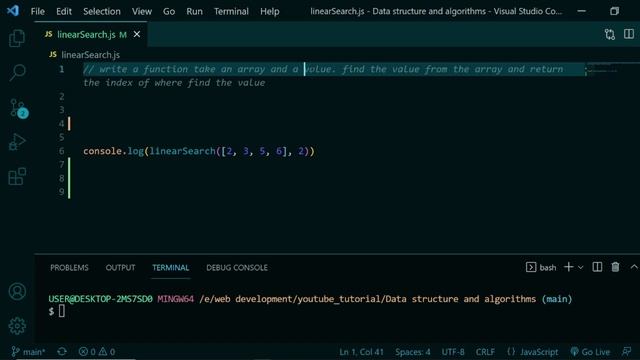
Task: Open the Help menu
Action: (270, 11)
